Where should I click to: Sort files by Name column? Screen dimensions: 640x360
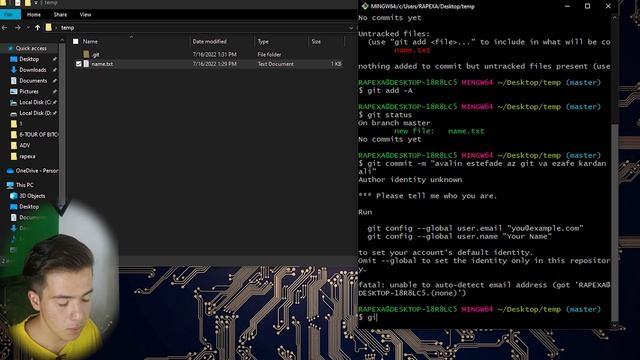[90, 41]
